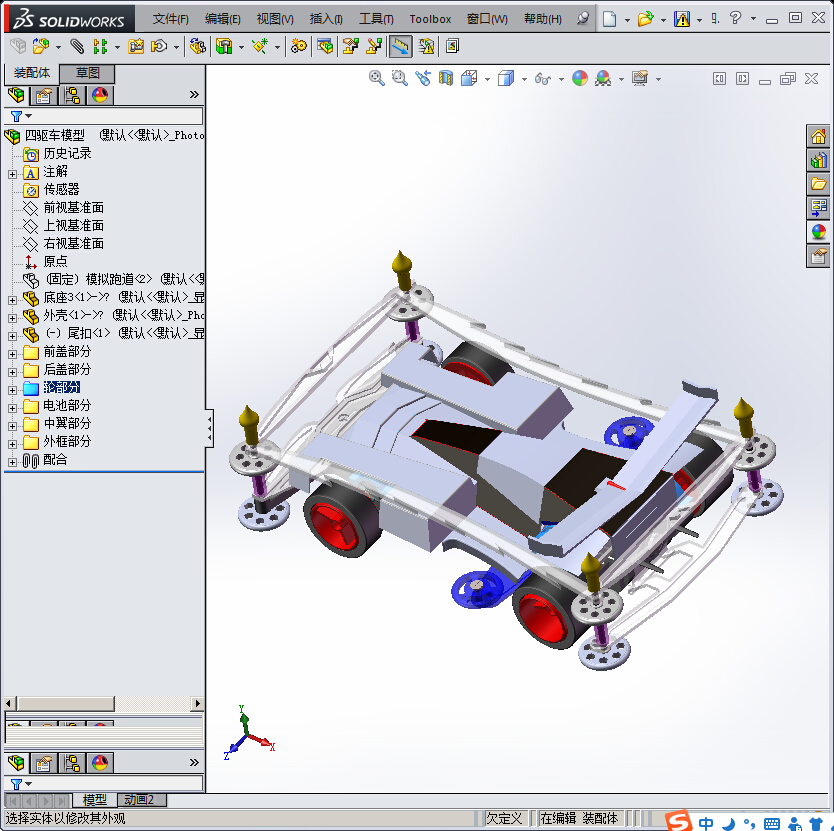Click DisplayManager color icon upper panel
Image resolution: width=834 pixels, height=831 pixels.
[x=100, y=96]
